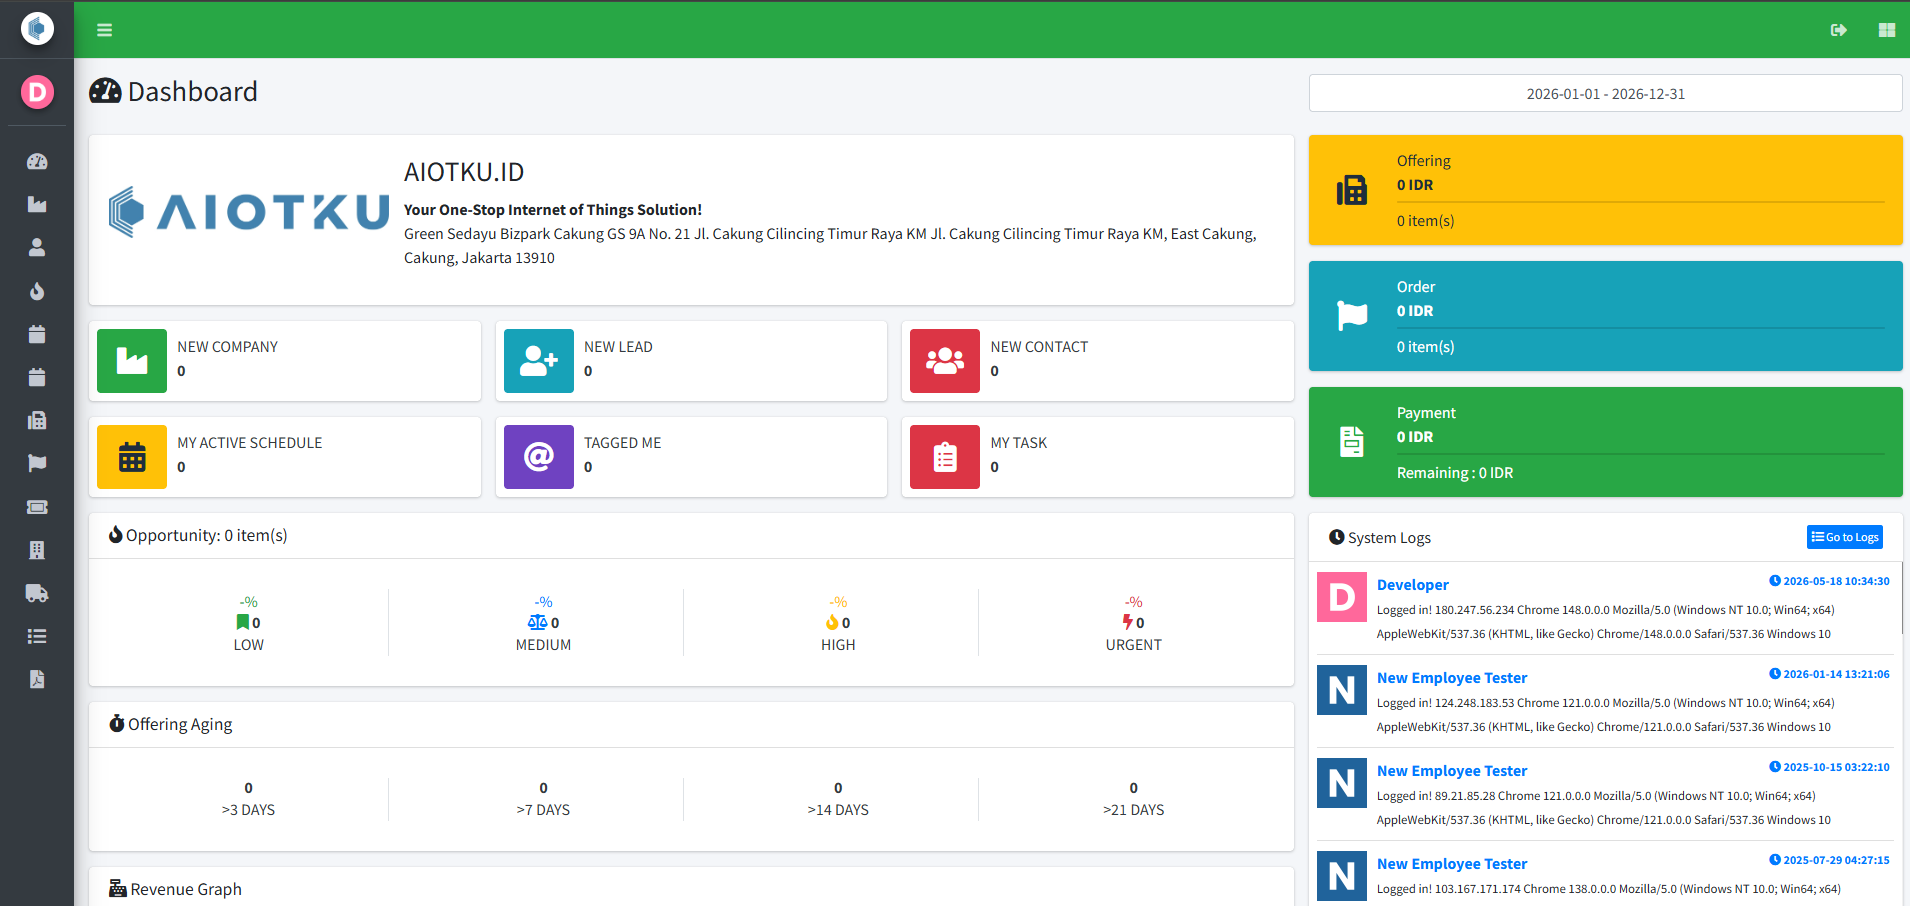This screenshot has height=906, width=1910.
Task: Open the yellow Offering summary card
Action: [1606, 190]
